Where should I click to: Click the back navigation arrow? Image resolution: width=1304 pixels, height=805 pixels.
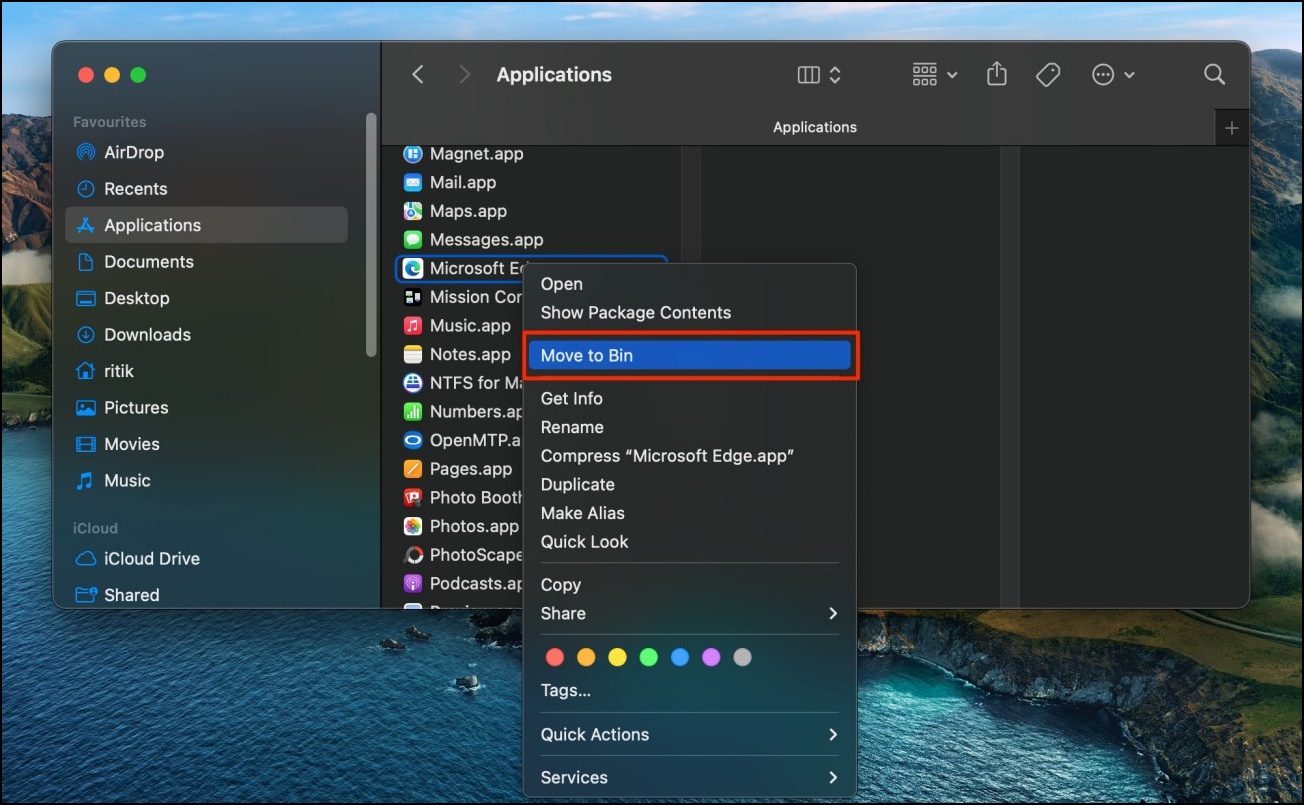click(418, 75)
